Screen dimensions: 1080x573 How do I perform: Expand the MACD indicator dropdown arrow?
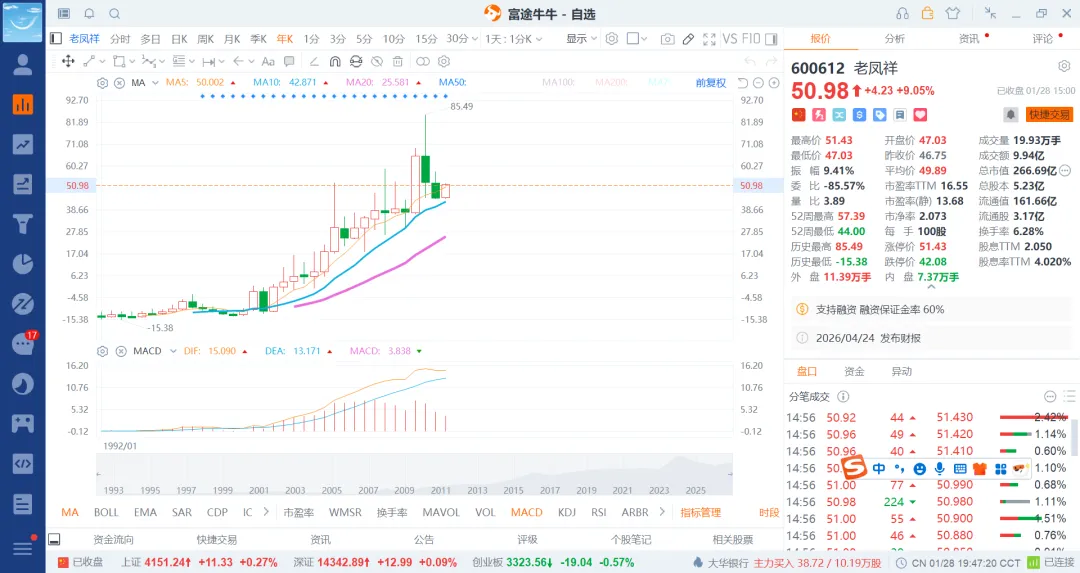[x=173, y=351]
